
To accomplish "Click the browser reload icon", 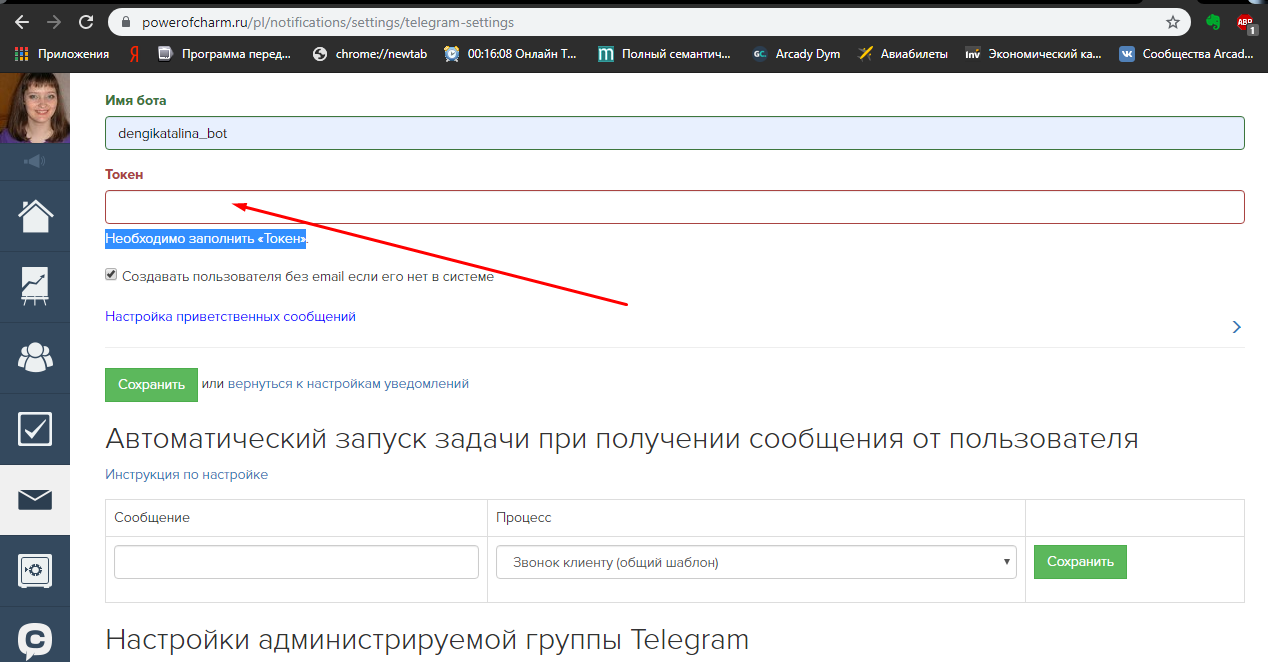I will 86,21.
